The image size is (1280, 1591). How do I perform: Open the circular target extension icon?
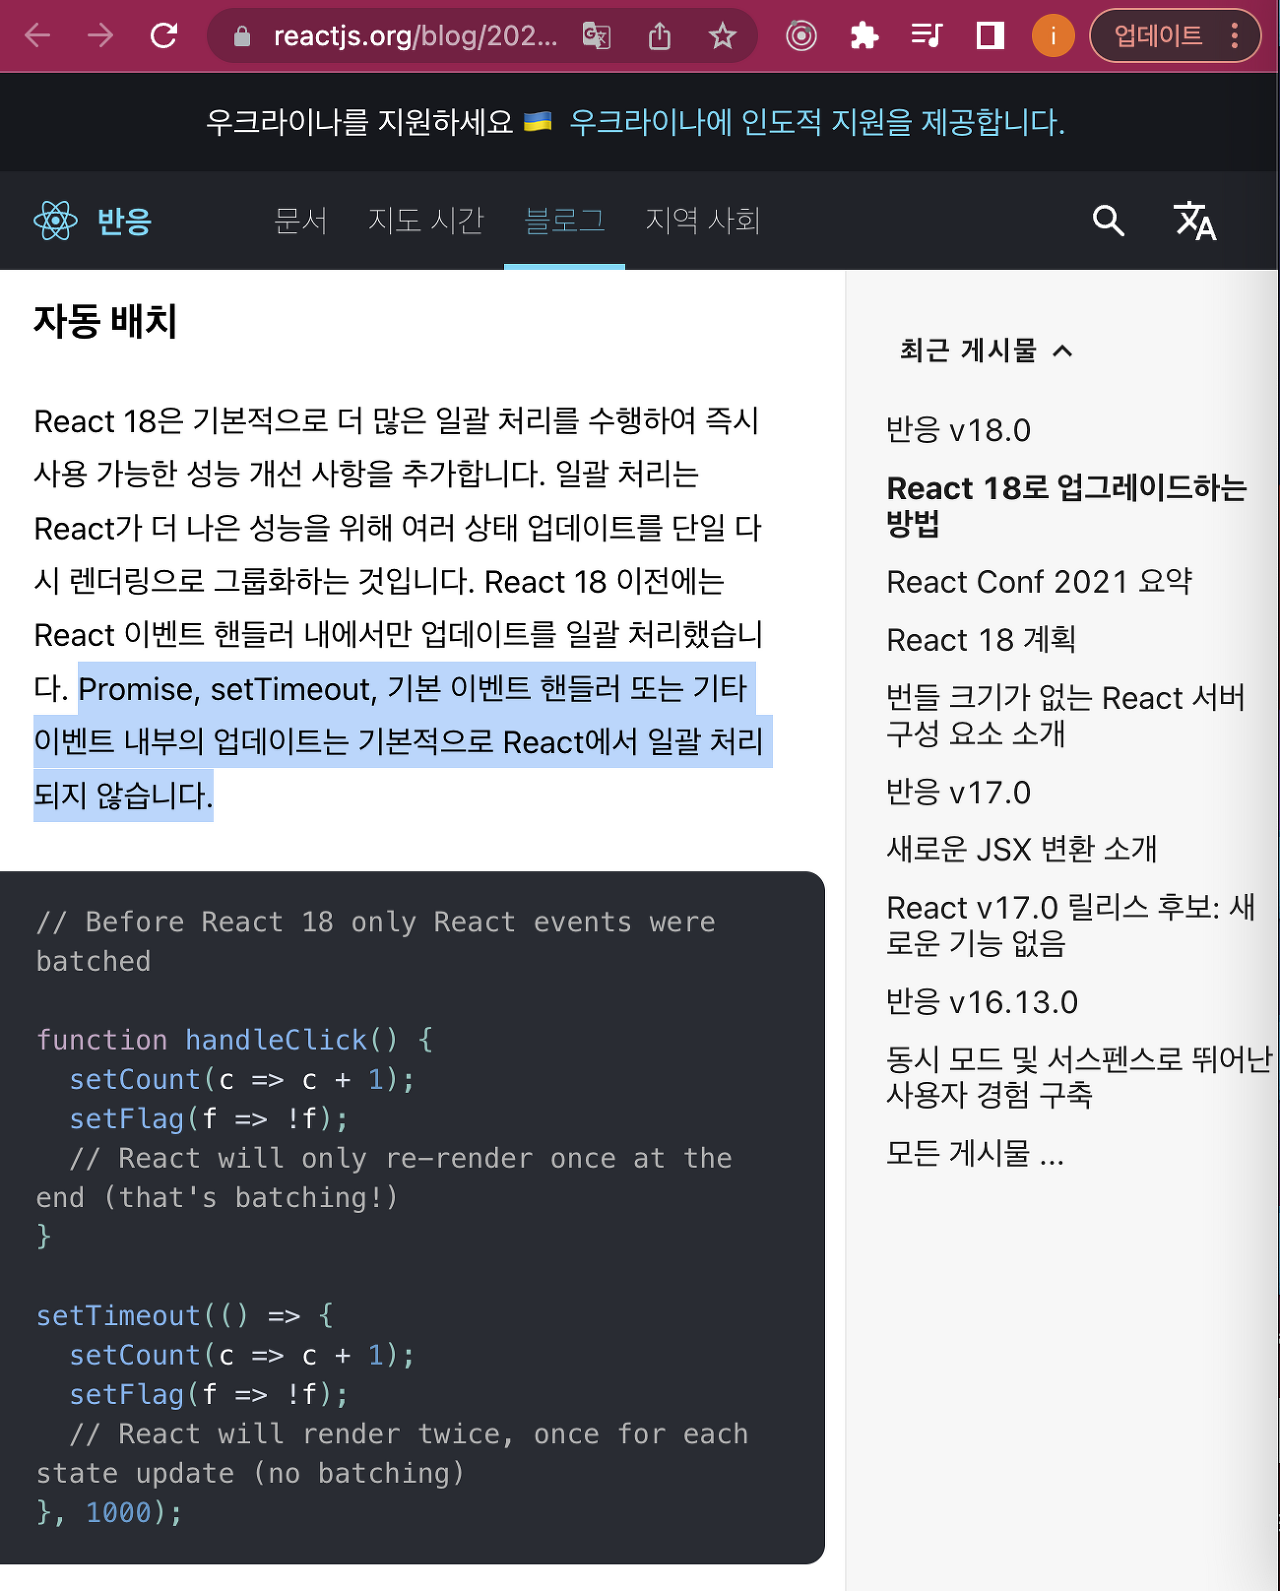(801, 37)
